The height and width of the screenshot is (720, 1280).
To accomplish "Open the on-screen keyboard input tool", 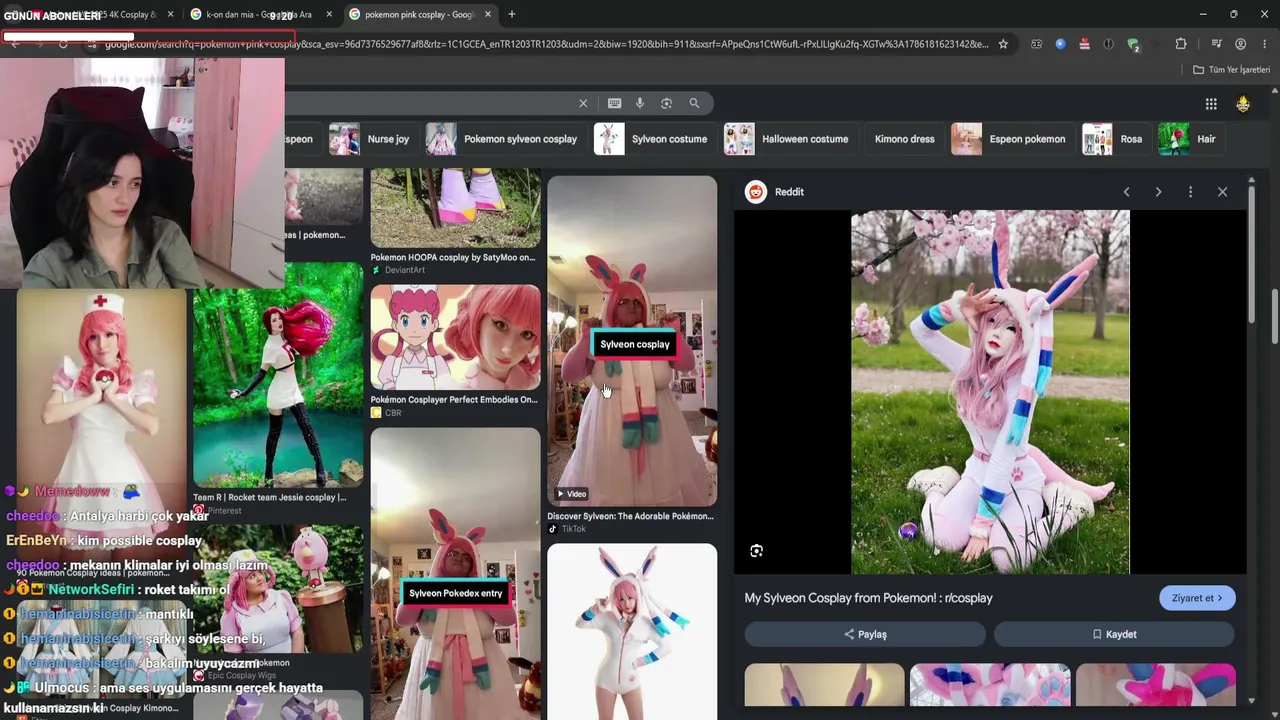I will point(614,103).
